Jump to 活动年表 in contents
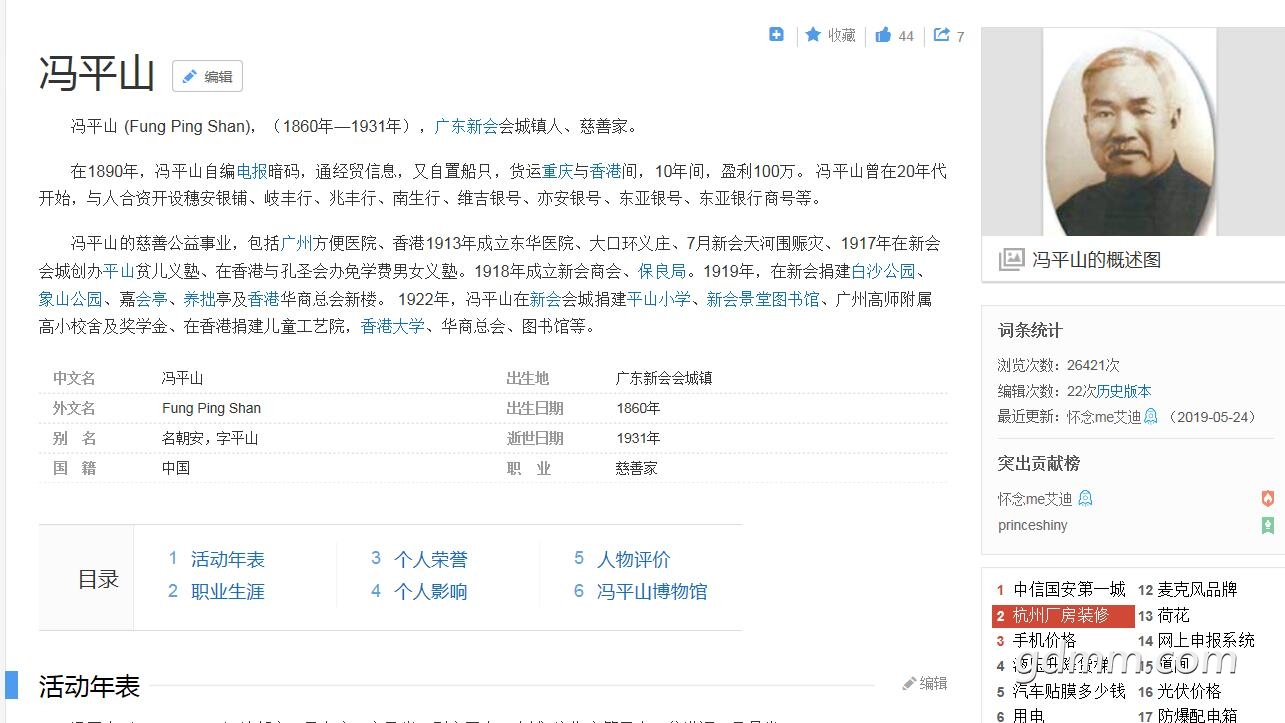Viewport: 1285px width, 723px height. (x=228, y=559)
